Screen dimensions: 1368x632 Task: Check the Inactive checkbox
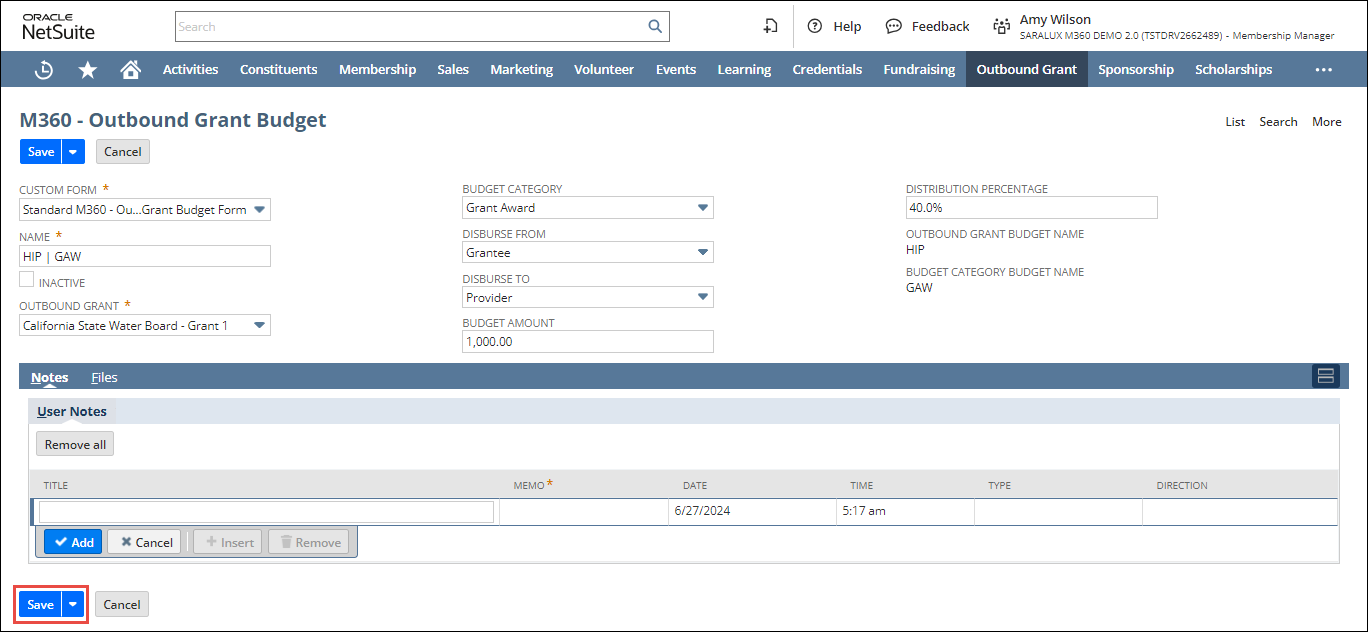click(x=27, y=281)
